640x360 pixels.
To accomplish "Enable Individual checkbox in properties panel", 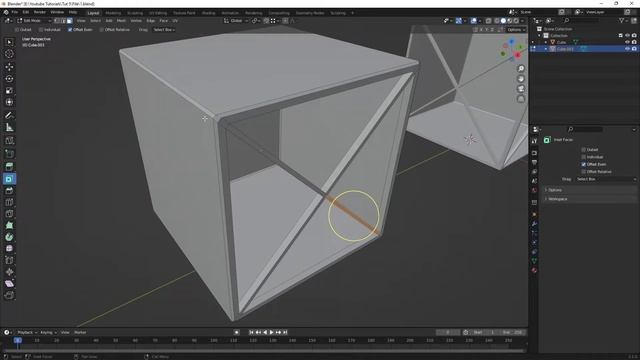I will point(583,157).
